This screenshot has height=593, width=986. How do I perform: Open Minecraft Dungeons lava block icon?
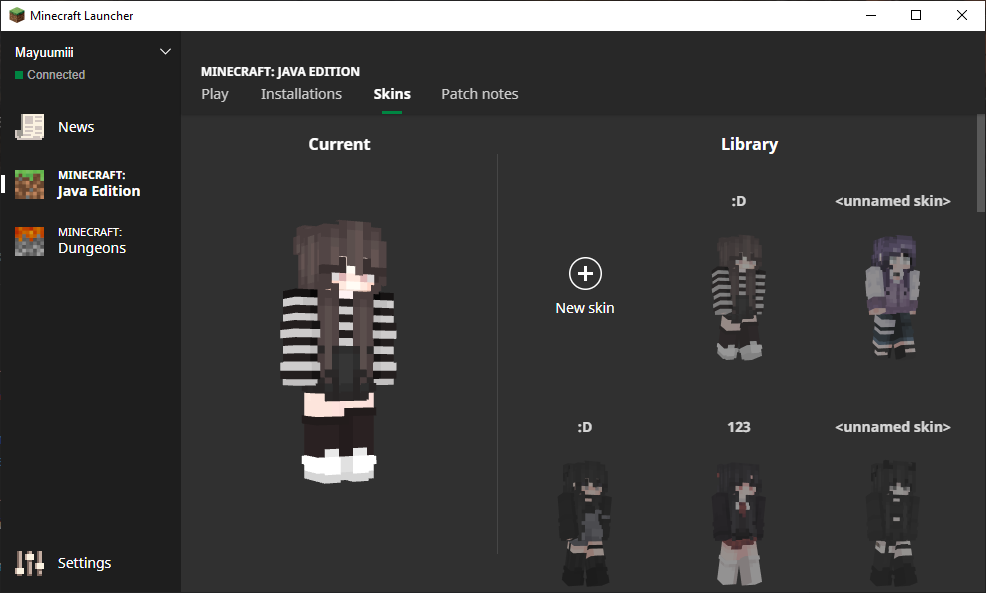click(30, 241)
